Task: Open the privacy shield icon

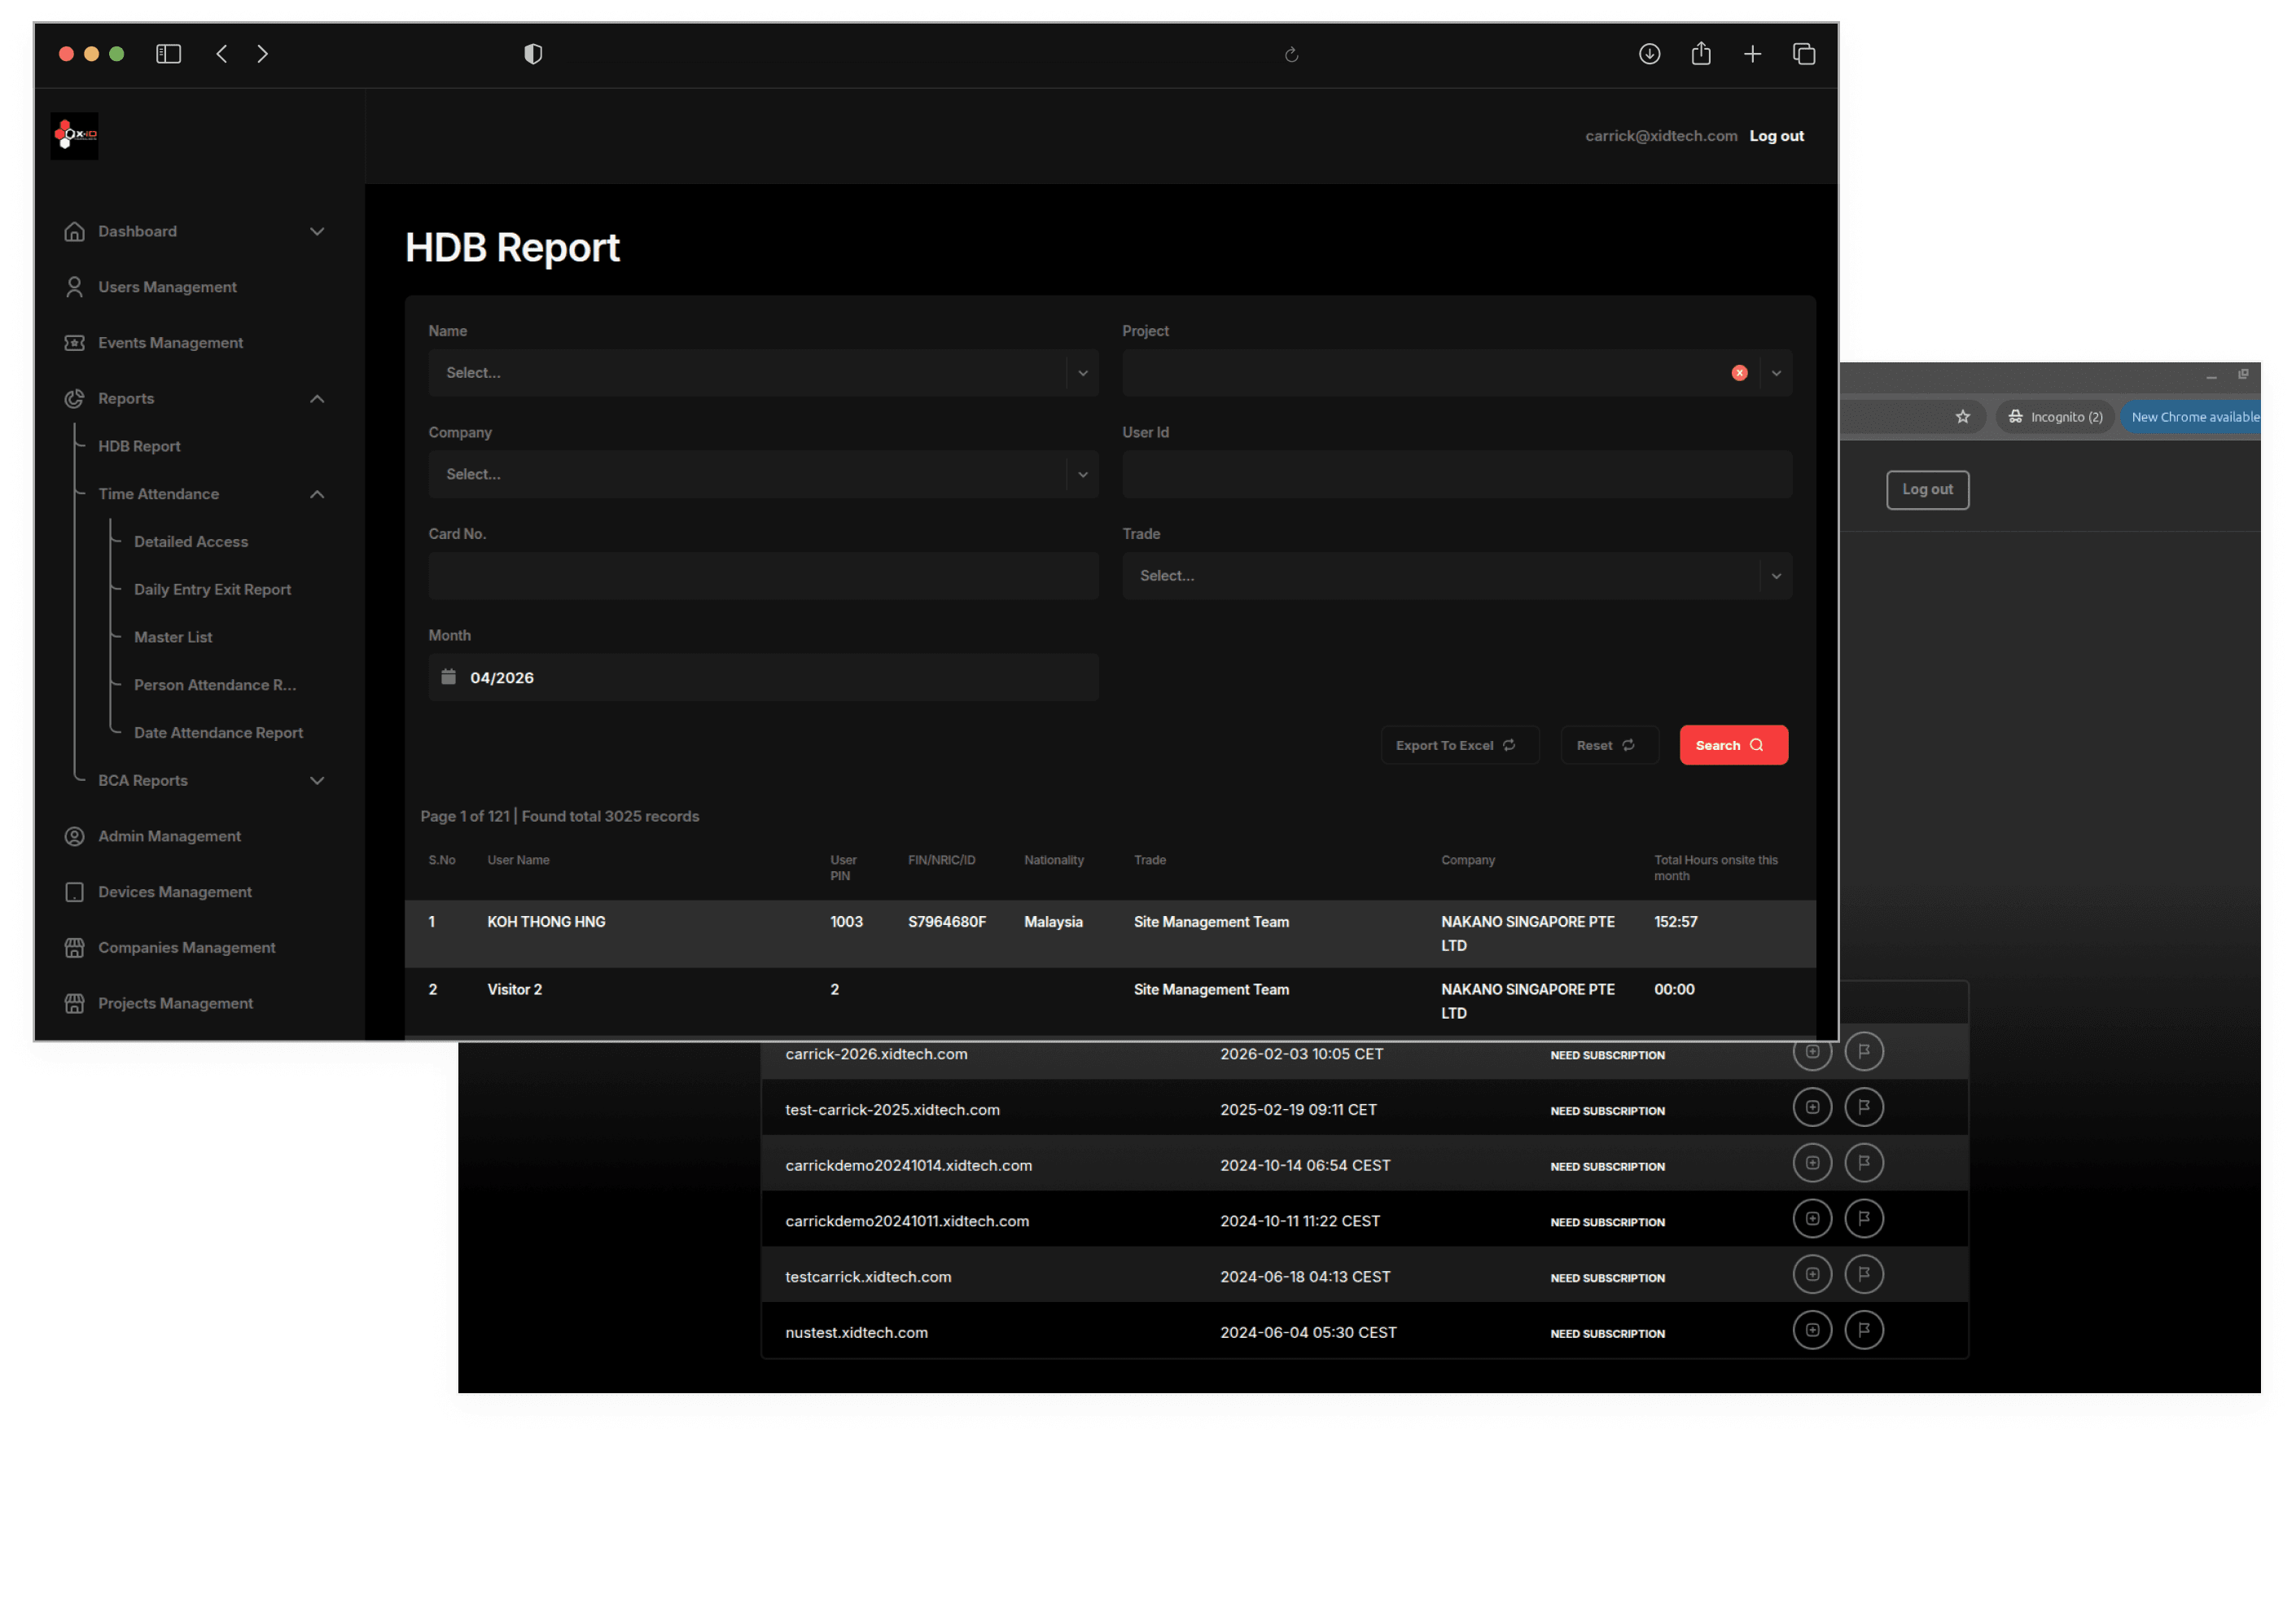Action: [x=533, y=54]
